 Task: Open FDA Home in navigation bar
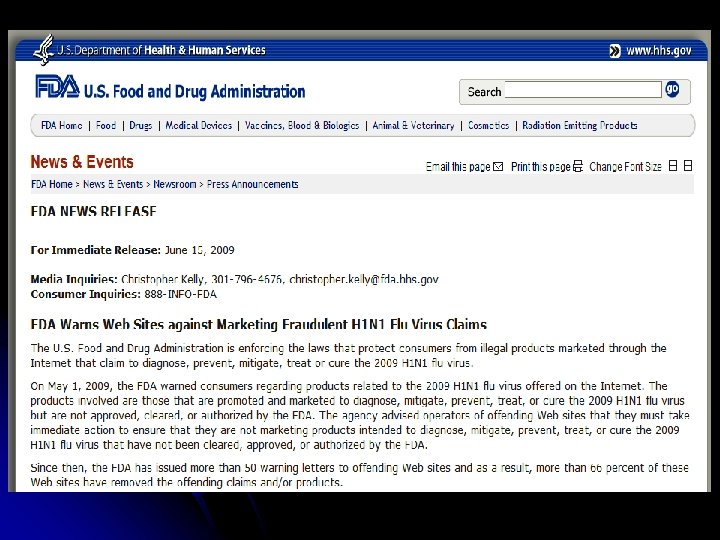(x=62, y=125)
